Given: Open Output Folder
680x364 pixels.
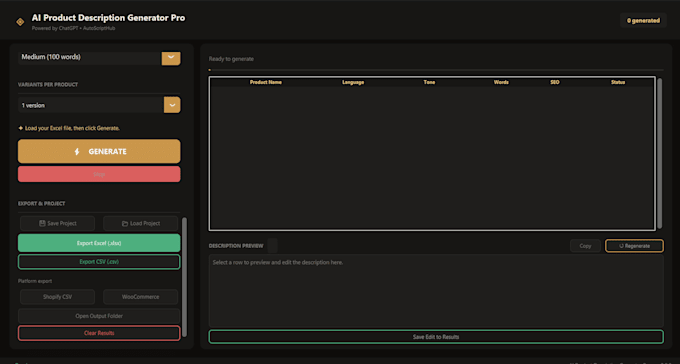Looking at the screenshot, I should (x=99, y=316).
